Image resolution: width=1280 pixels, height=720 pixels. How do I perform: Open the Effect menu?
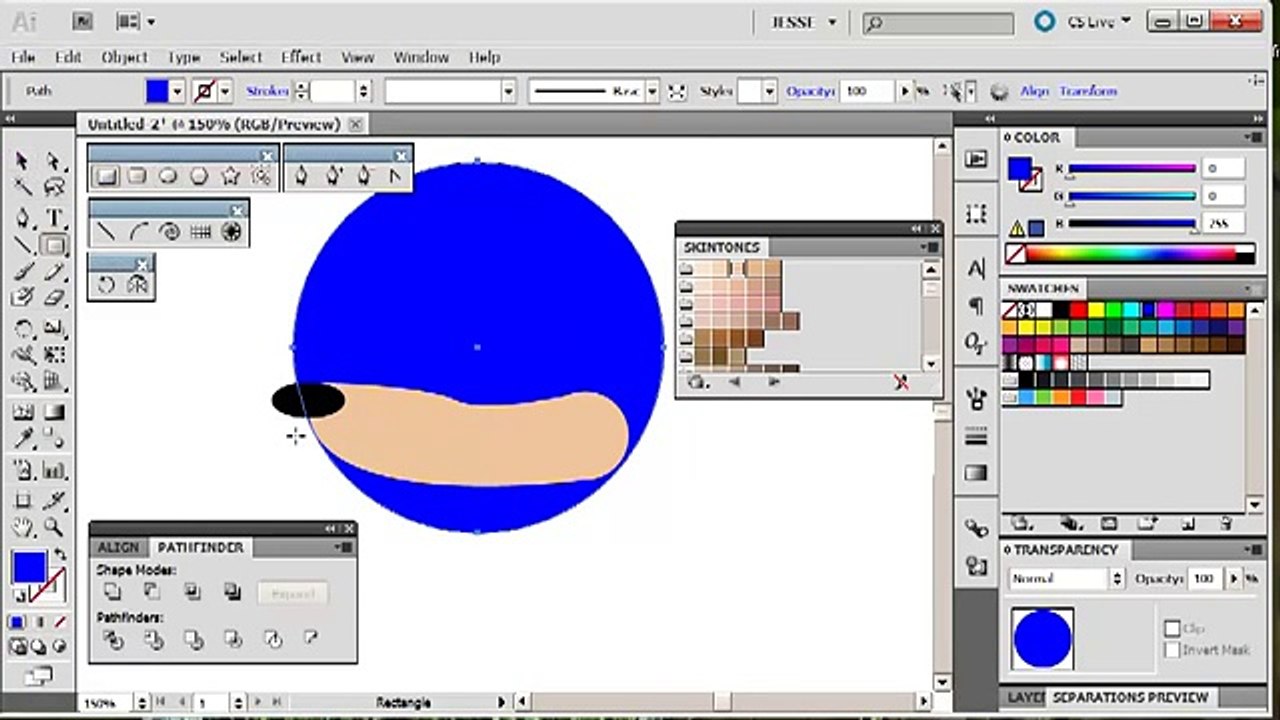tap(301, 57)
